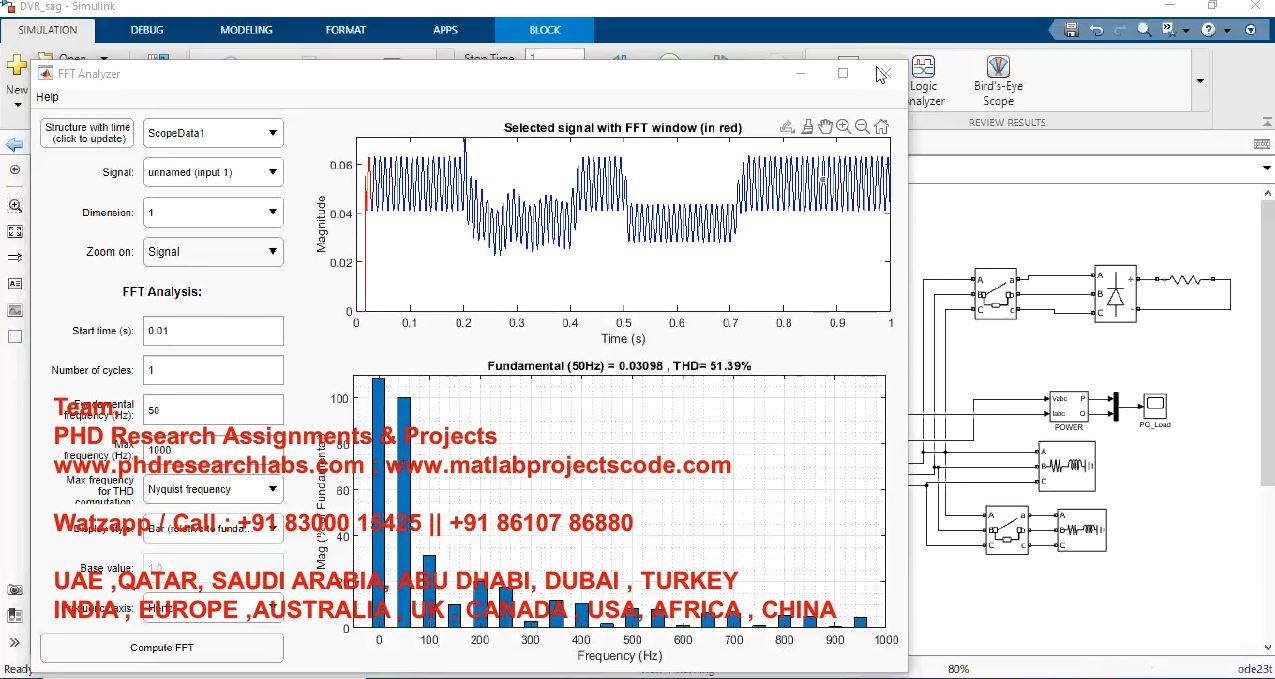The width and height of the screenshot is (1275, 679).
Task: Switch to the SIMULATION tab
Action: tap(47, 30)
